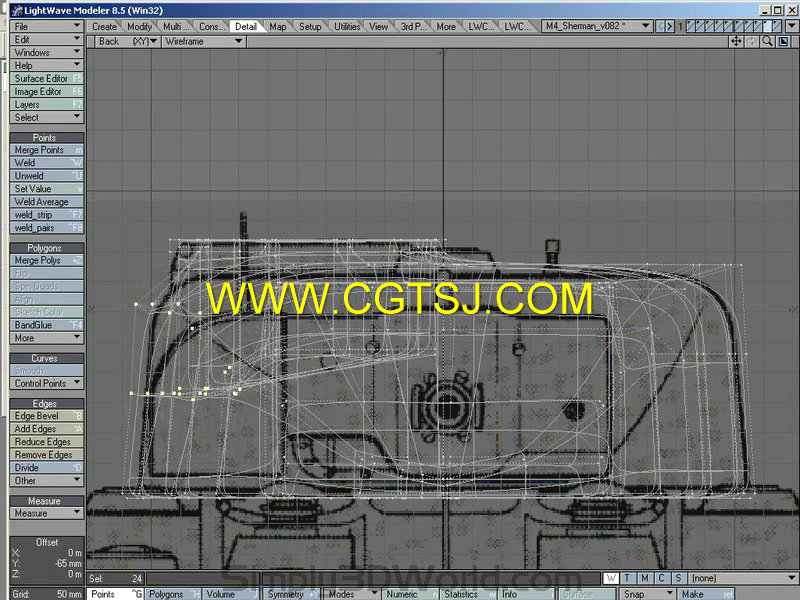
Task: Open the Numeric panel
Action: click(x=411, y=594)
